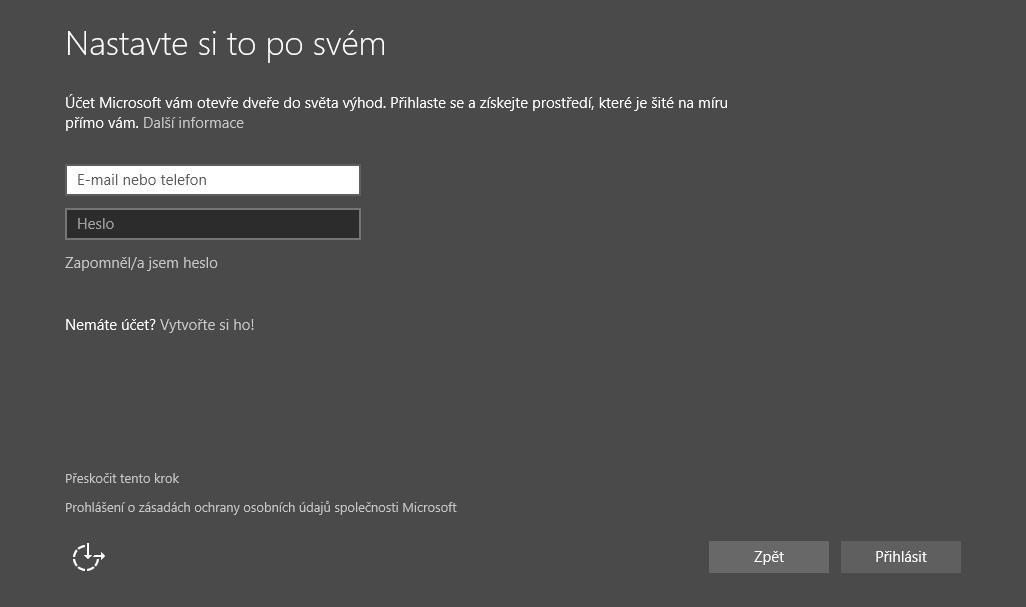Screen dimensions: 1026x607
Task: Open Microsoft privacy statement link
Action: coord(260,508)
